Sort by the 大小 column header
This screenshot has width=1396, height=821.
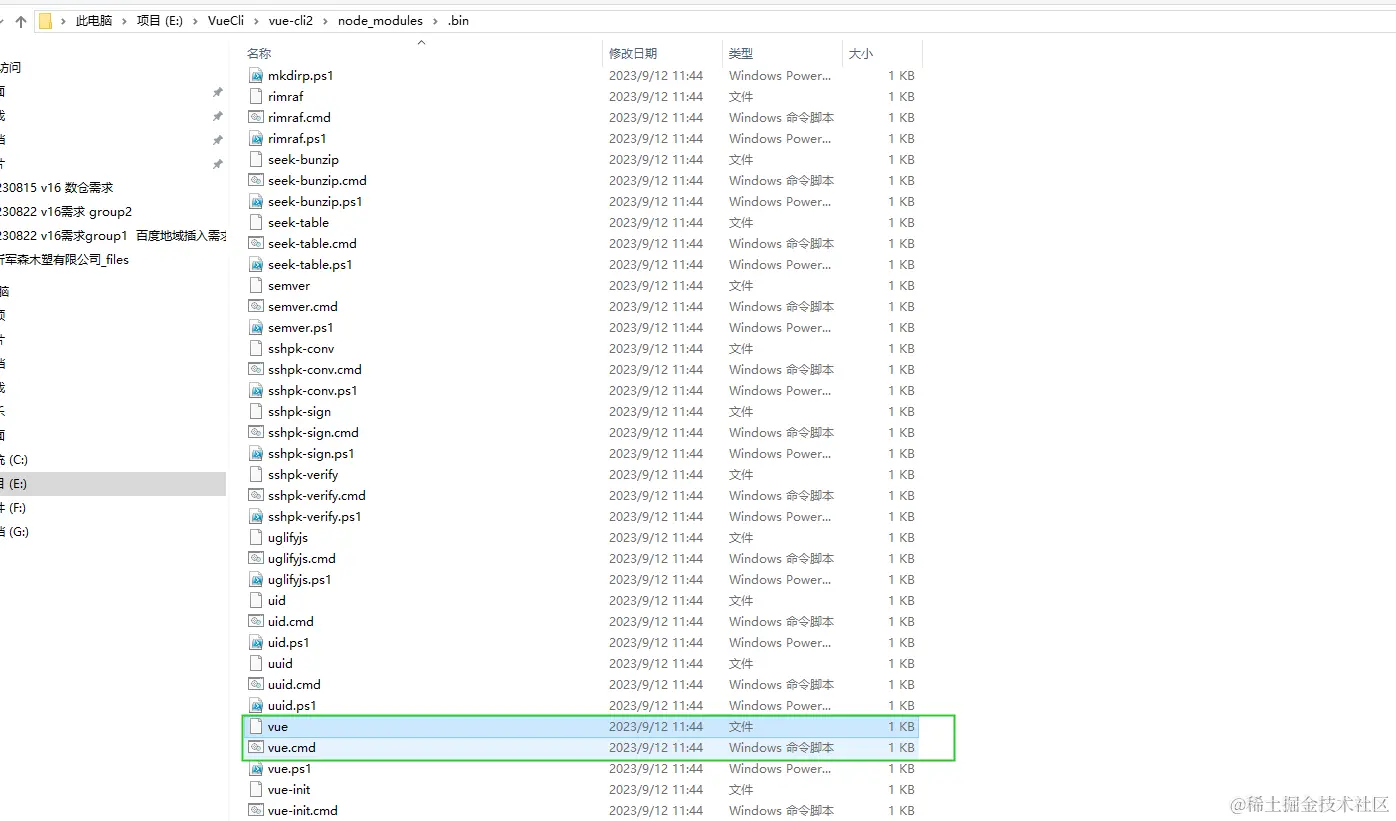861,54
